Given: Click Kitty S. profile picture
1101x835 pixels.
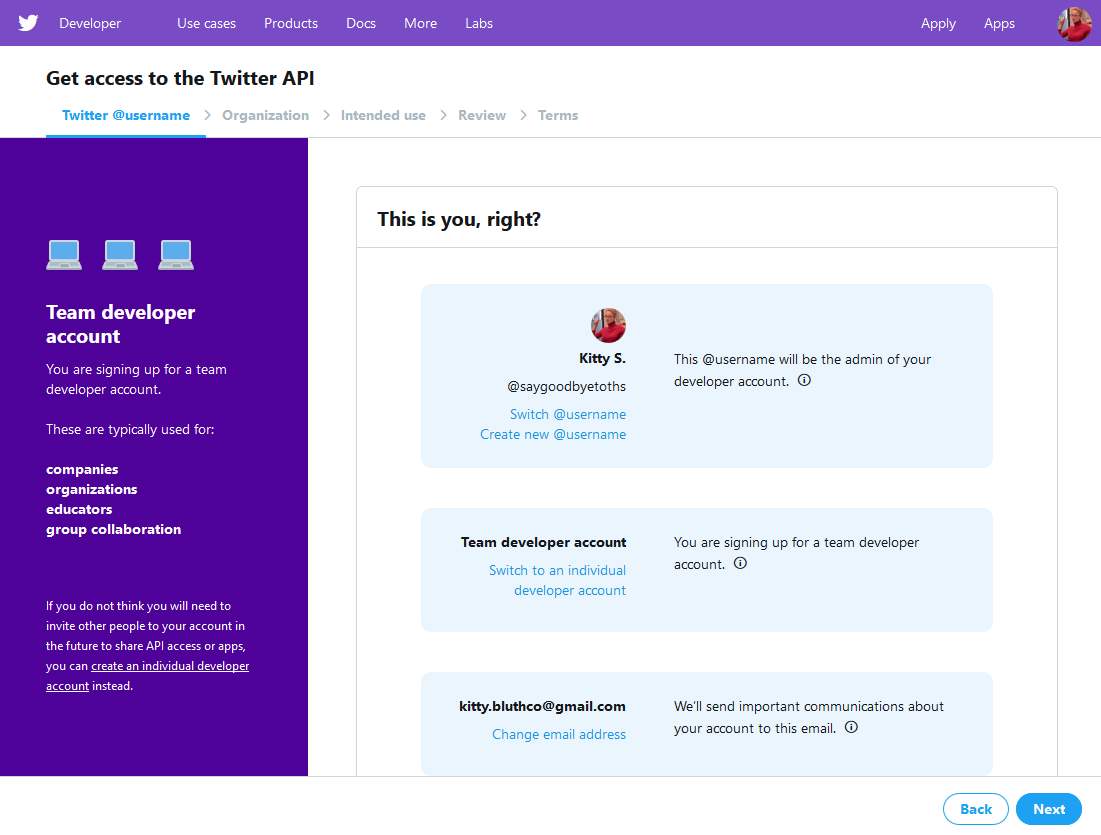Looking at the screenshot, I should tap(608, 325).
